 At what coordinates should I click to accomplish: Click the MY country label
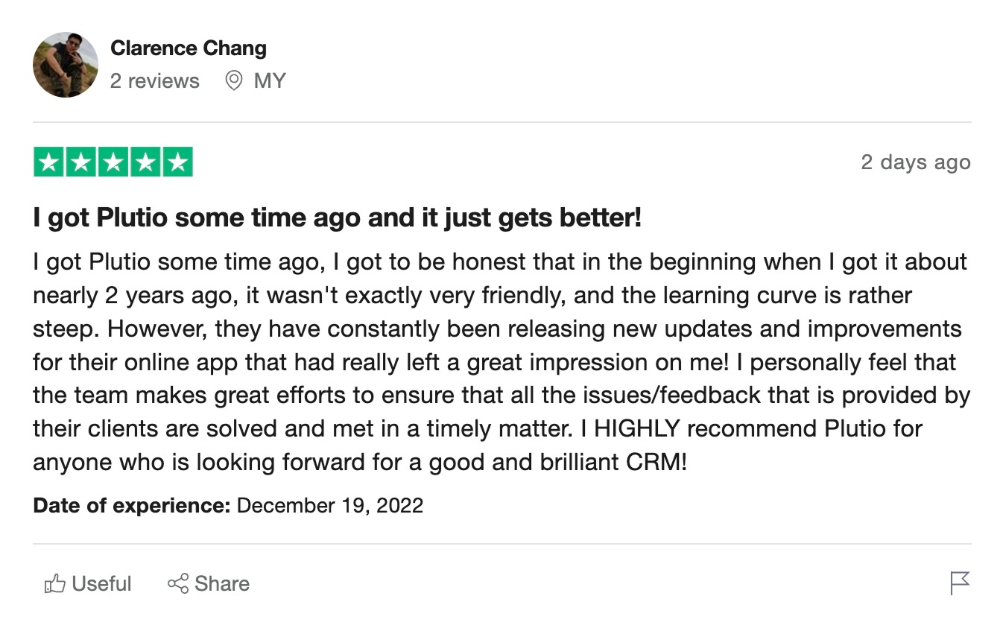click(x=270, y=81)
